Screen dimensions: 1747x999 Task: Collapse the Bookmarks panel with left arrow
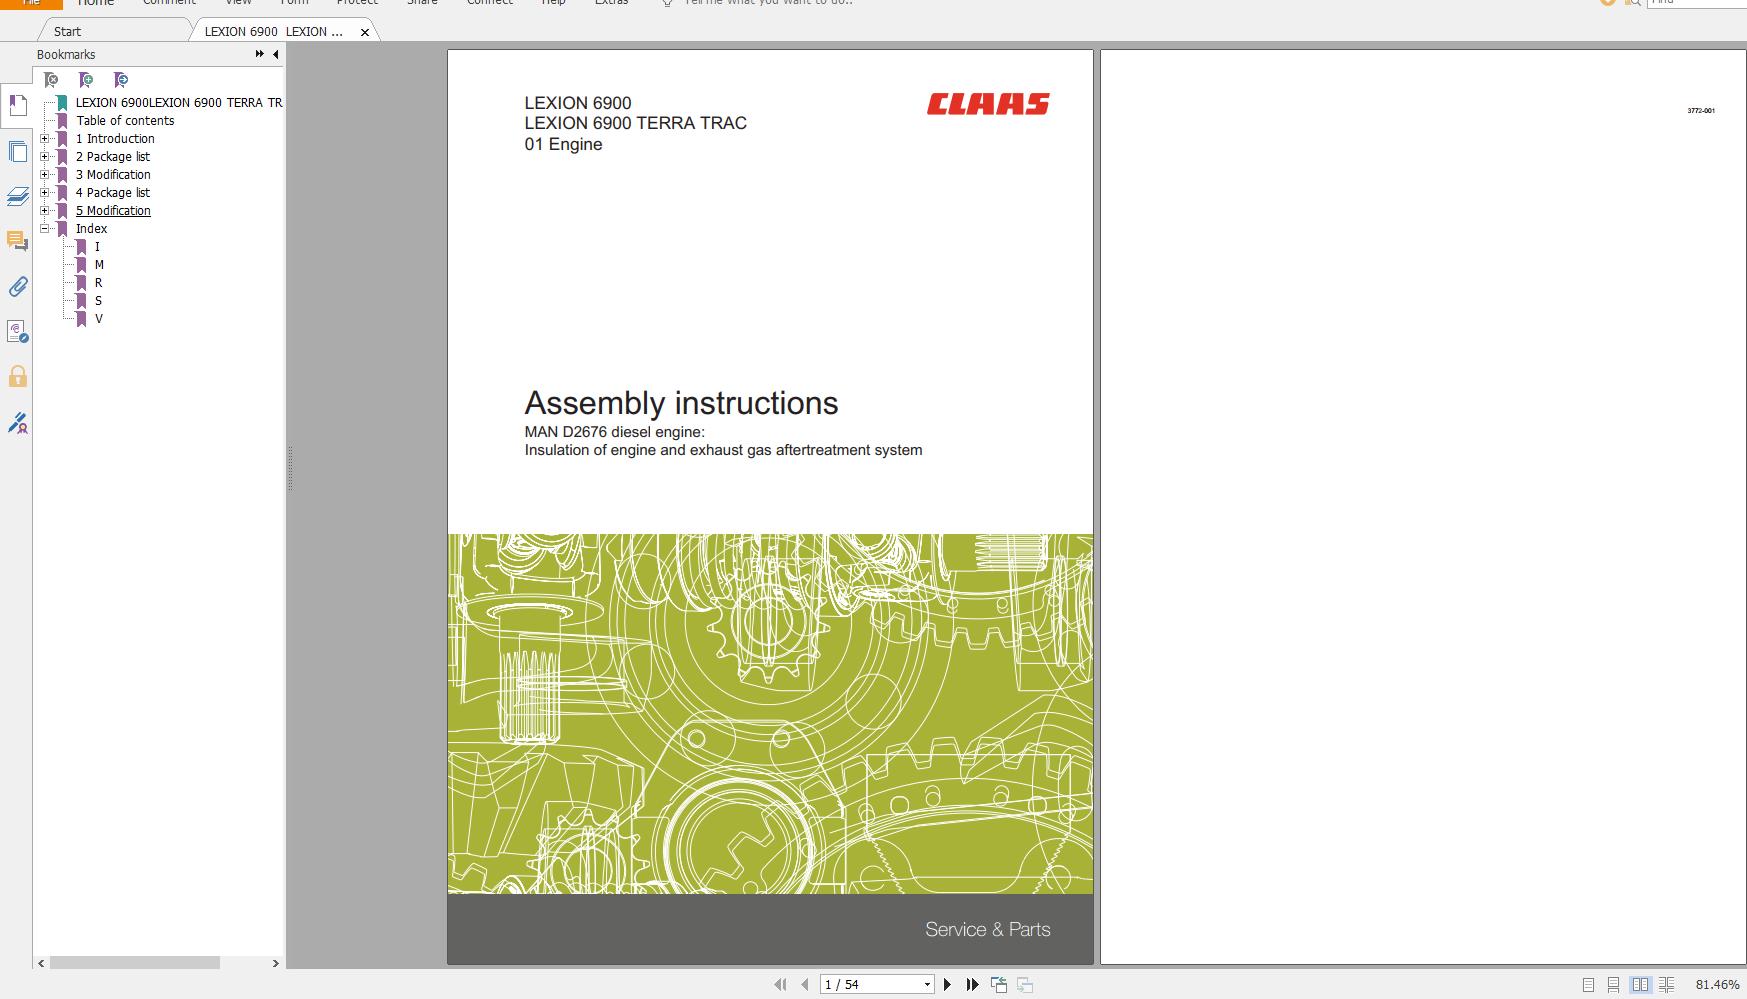276,54
